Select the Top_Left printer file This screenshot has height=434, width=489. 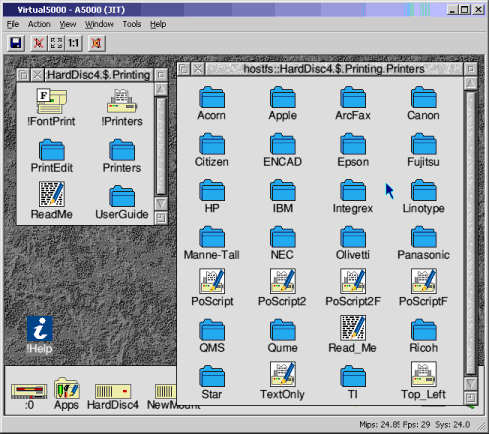coord(423,381)
